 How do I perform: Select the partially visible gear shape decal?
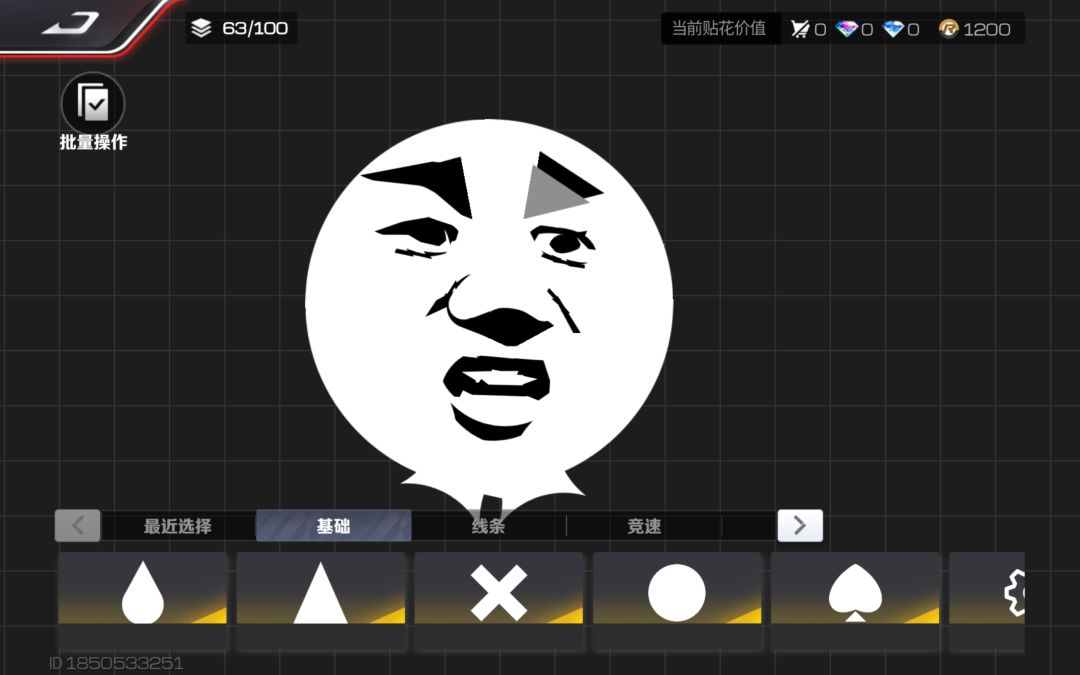[x=987, y=601]
